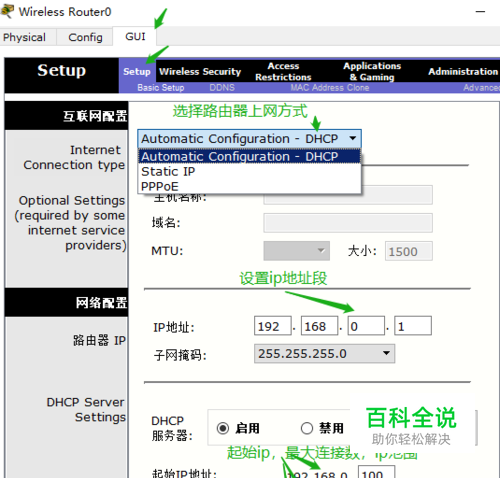Open the Setup menu in router GUI
Viewport: 500px width, 478px height.
pyautogui.click(x=137, y=71)
